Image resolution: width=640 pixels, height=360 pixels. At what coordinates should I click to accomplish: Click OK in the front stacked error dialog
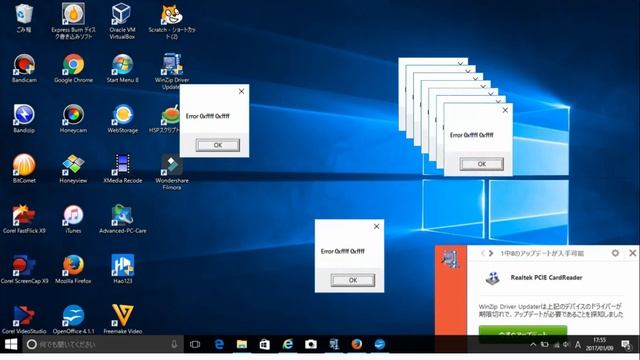[482, 164]
